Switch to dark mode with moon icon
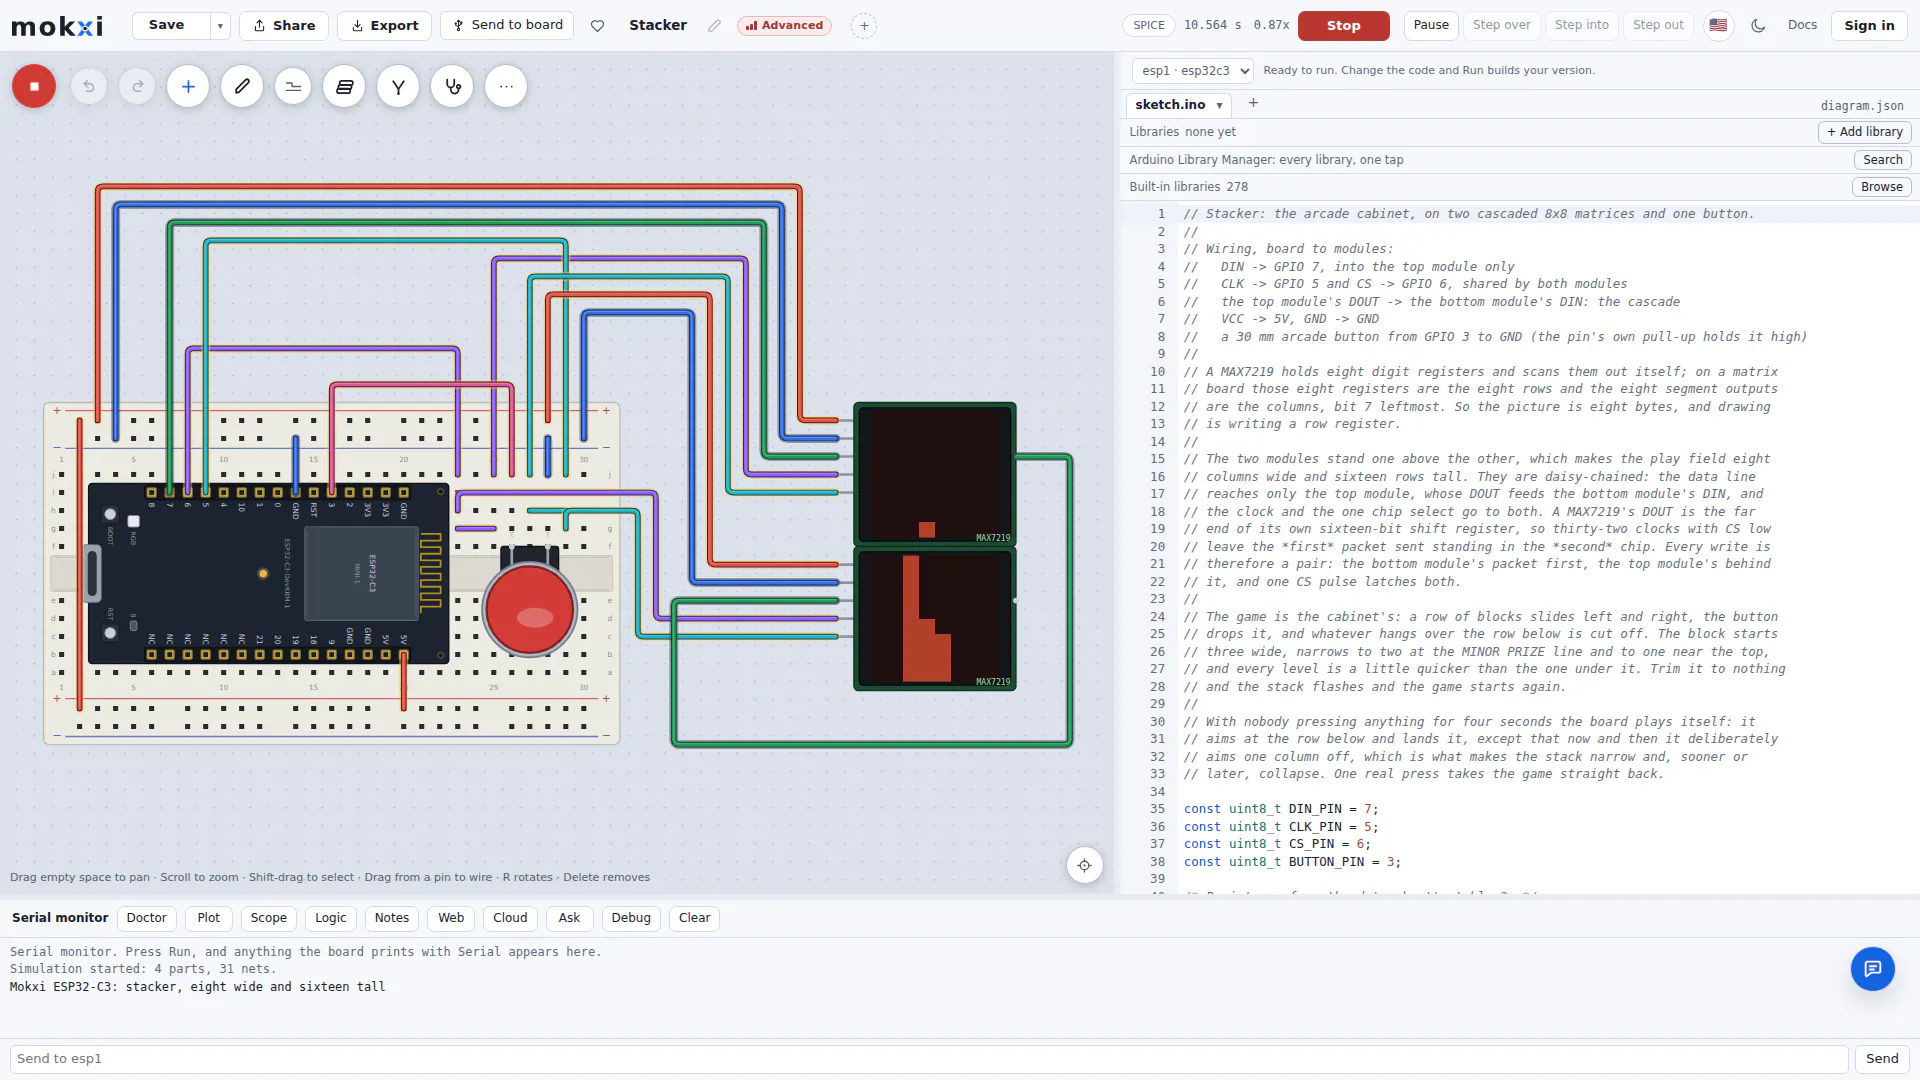1920x1080 pixels. coord(1758,25)
